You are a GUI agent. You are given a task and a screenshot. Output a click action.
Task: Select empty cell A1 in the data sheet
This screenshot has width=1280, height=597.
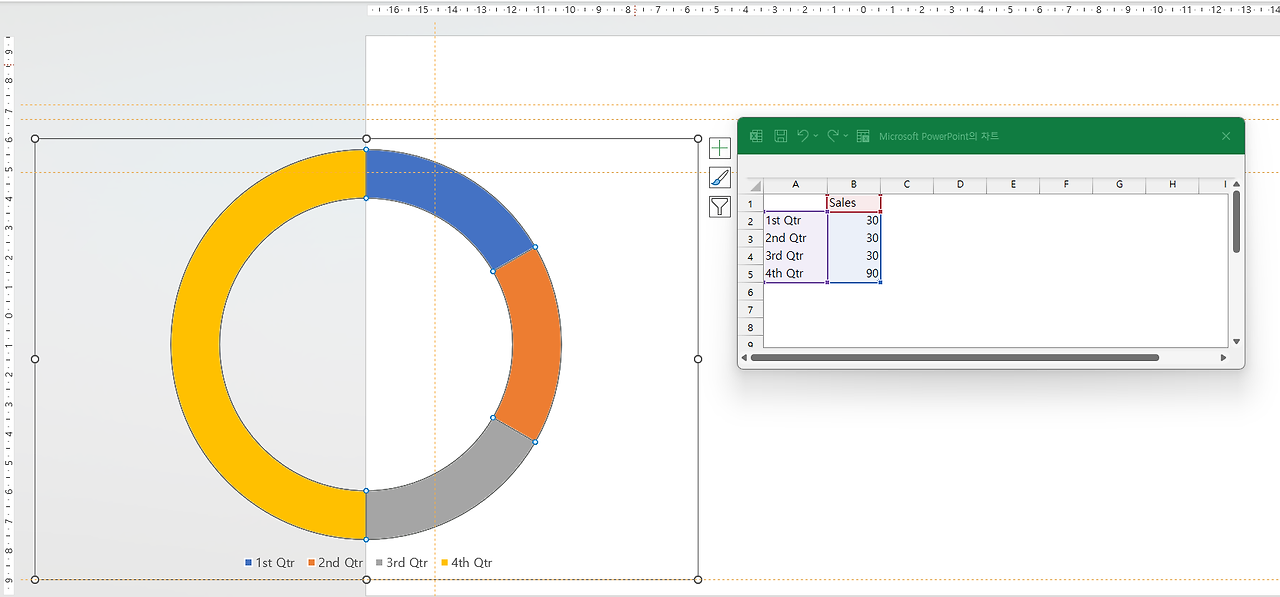point(795,203)
